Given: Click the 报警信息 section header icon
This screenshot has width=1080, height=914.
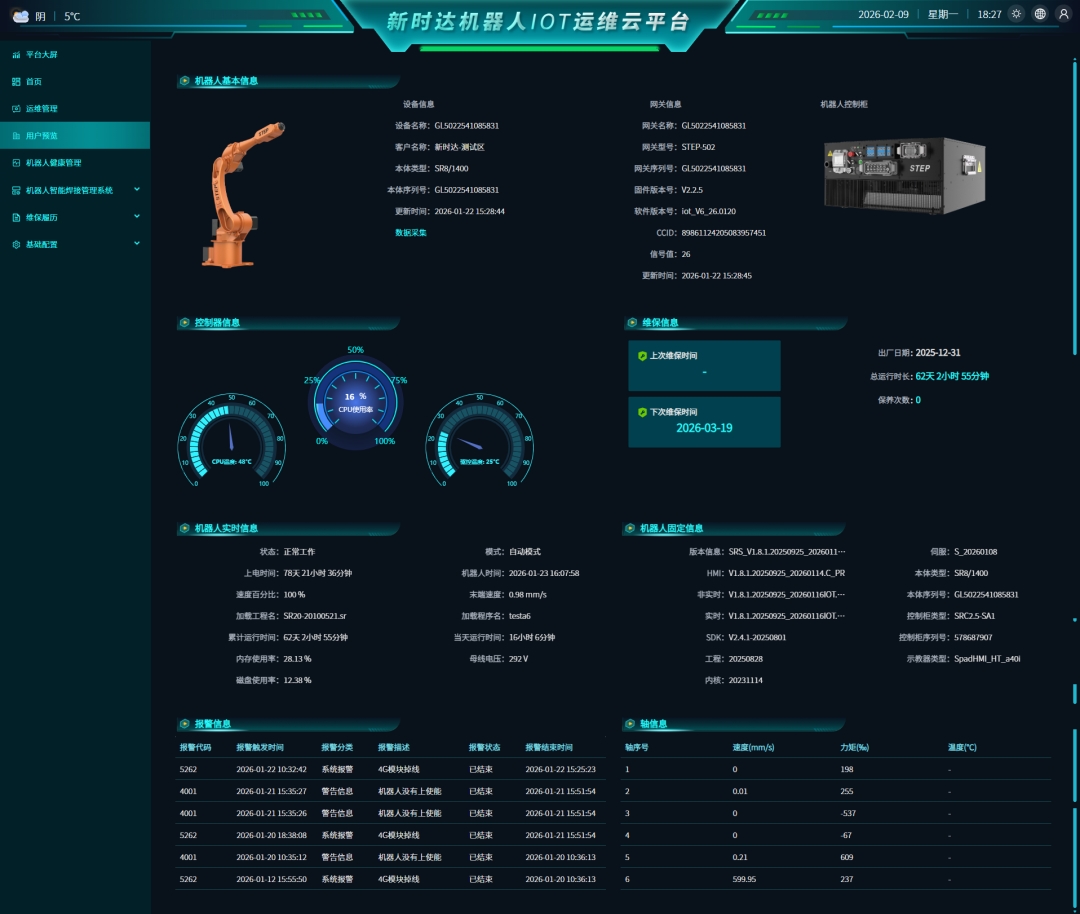Looking at the screenshot, I should pyautogui.click(x=185, y=724).
